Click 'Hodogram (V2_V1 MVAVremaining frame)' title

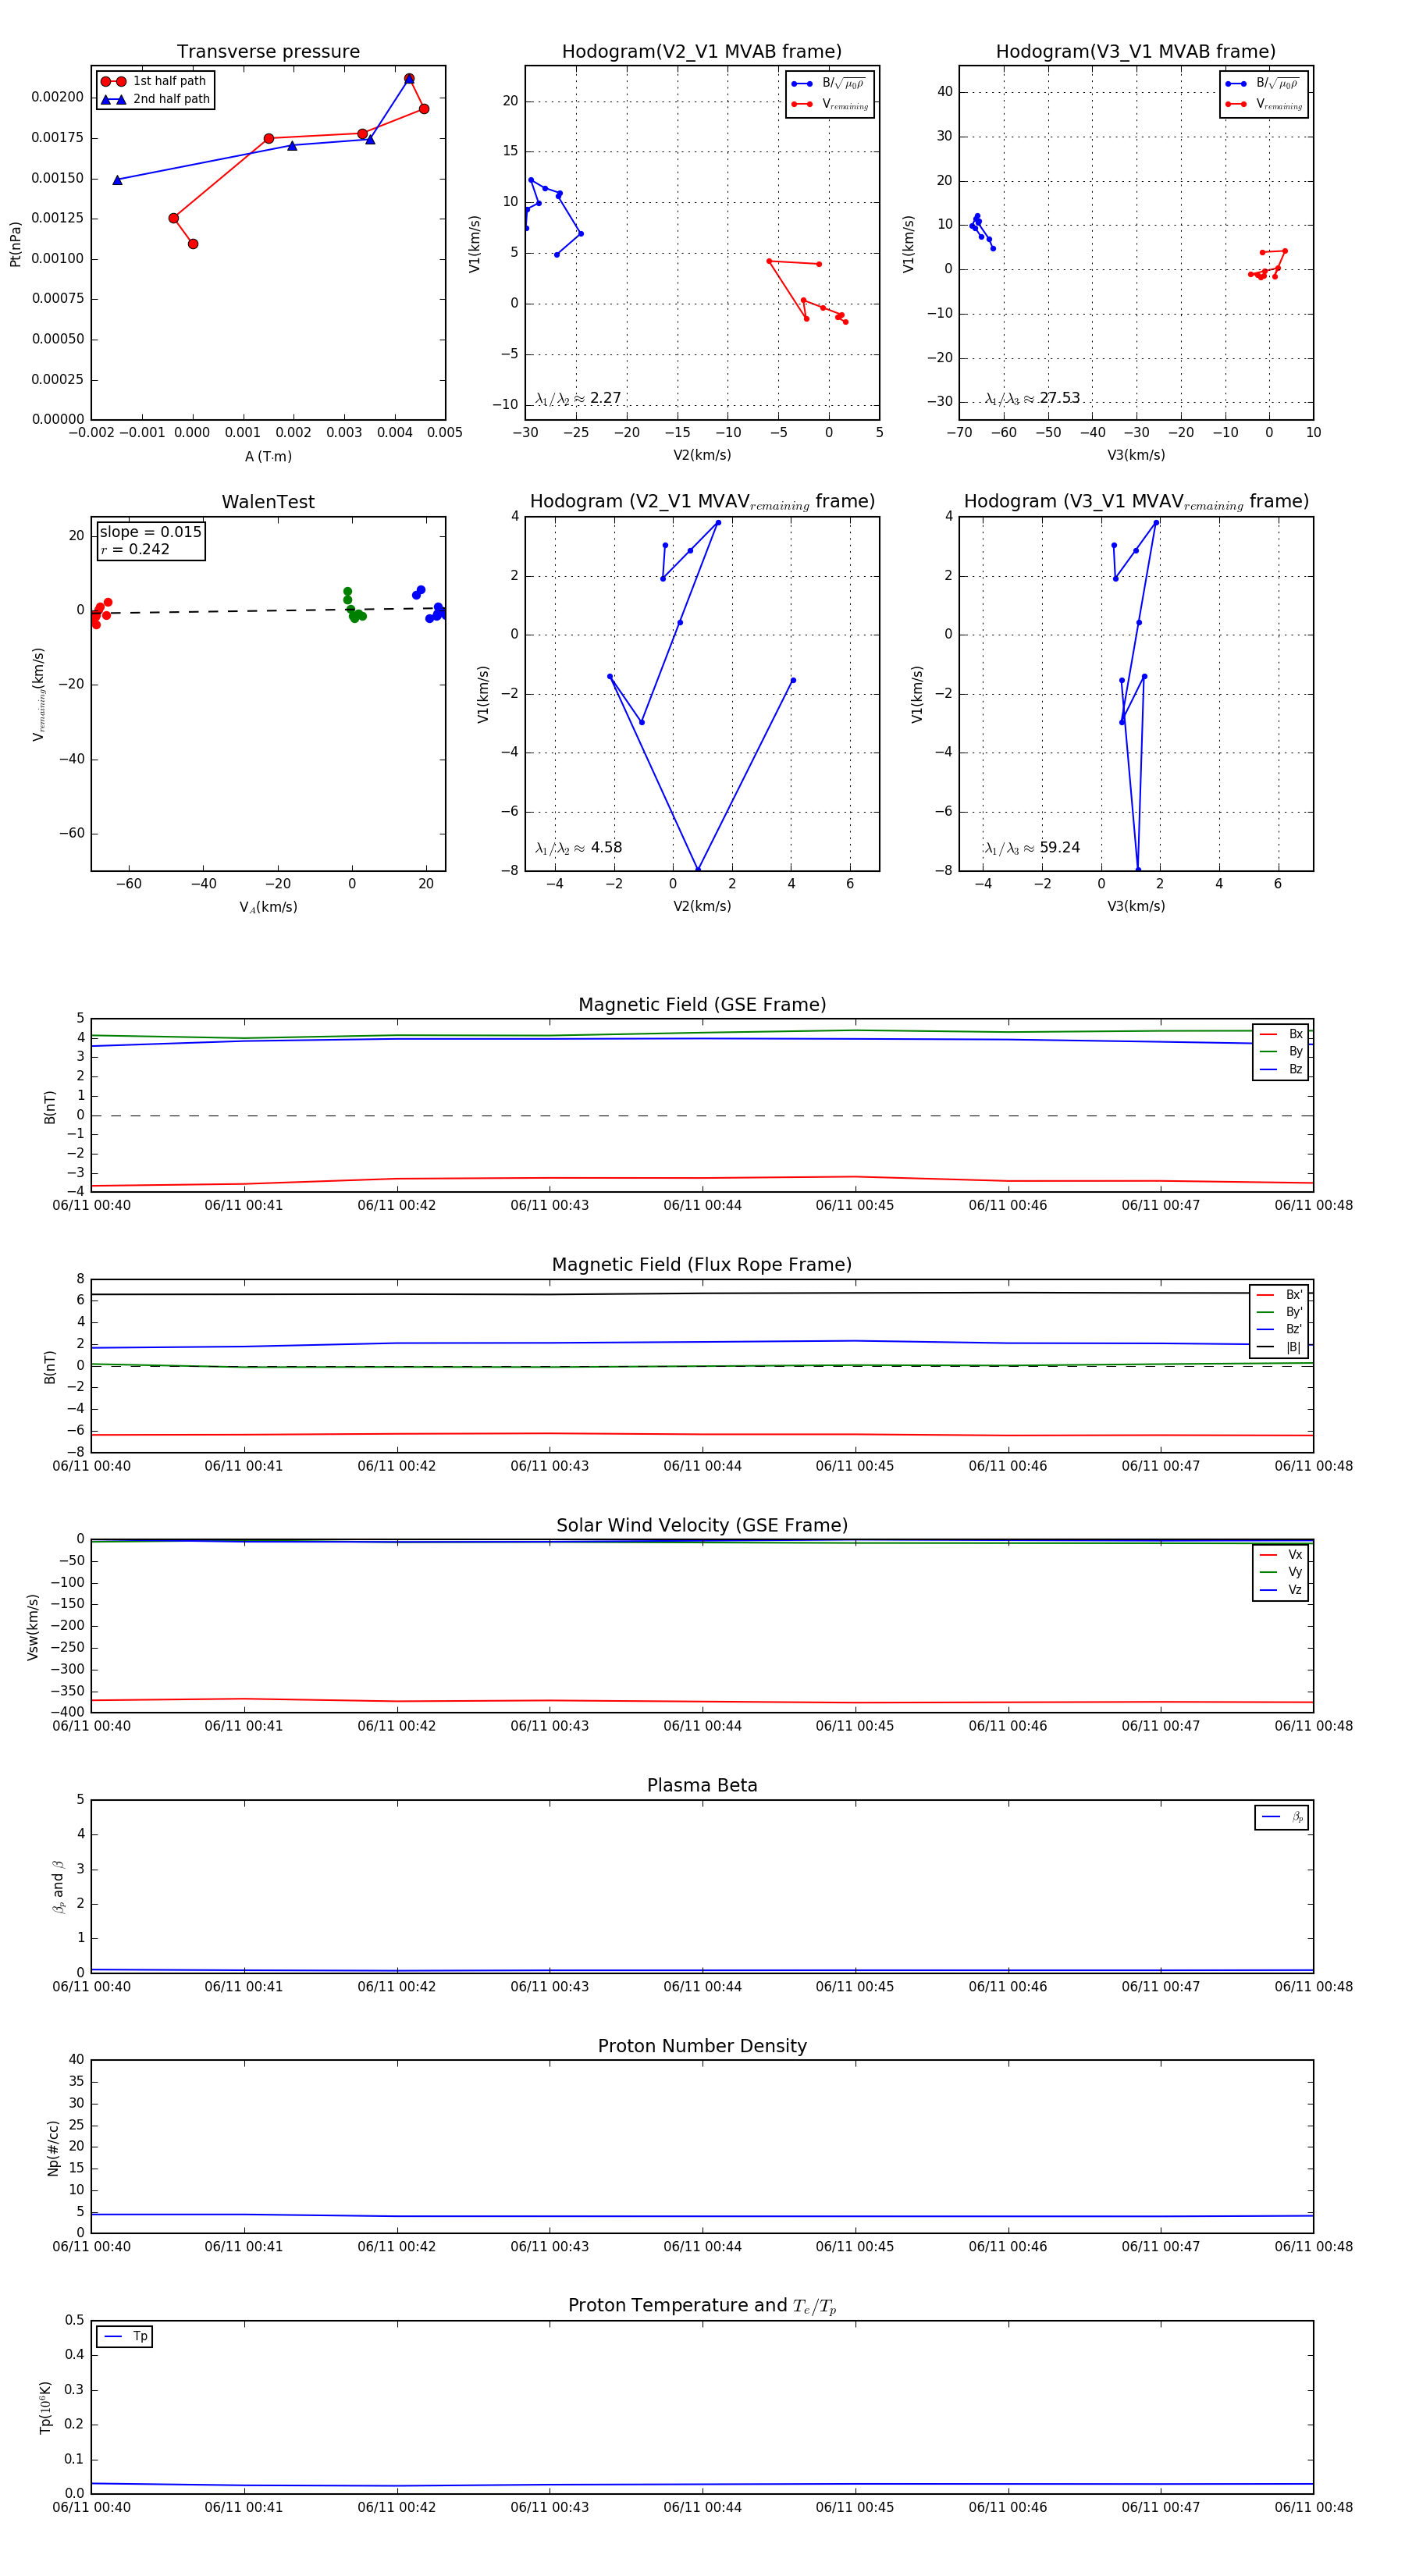[x=702, y=502]
